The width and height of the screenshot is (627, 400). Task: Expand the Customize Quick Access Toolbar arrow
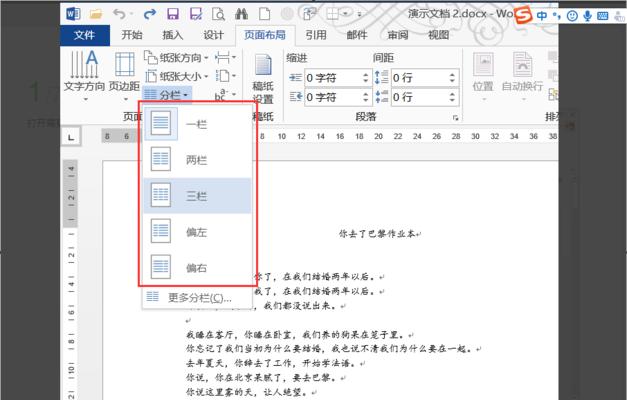pos(359,15)
